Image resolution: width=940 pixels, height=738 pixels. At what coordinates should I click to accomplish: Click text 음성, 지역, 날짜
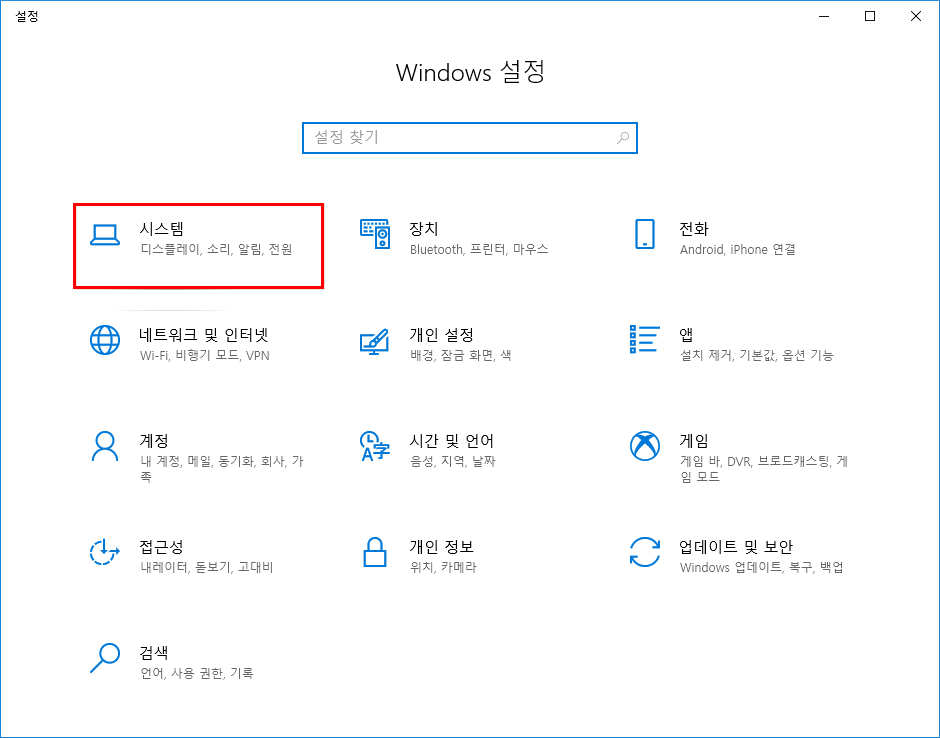point(453,461)
